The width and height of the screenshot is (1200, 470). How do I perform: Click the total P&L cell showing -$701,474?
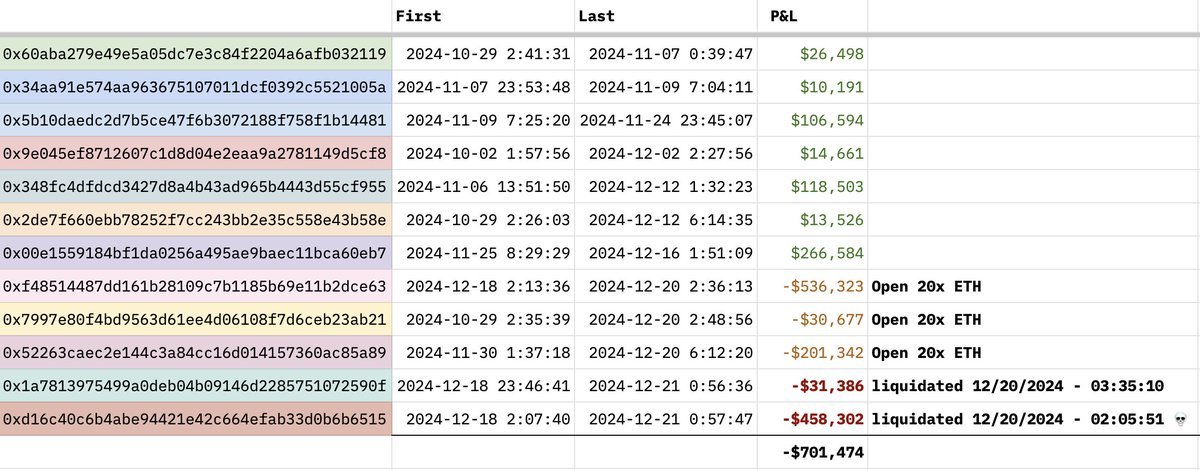point(822,453)
